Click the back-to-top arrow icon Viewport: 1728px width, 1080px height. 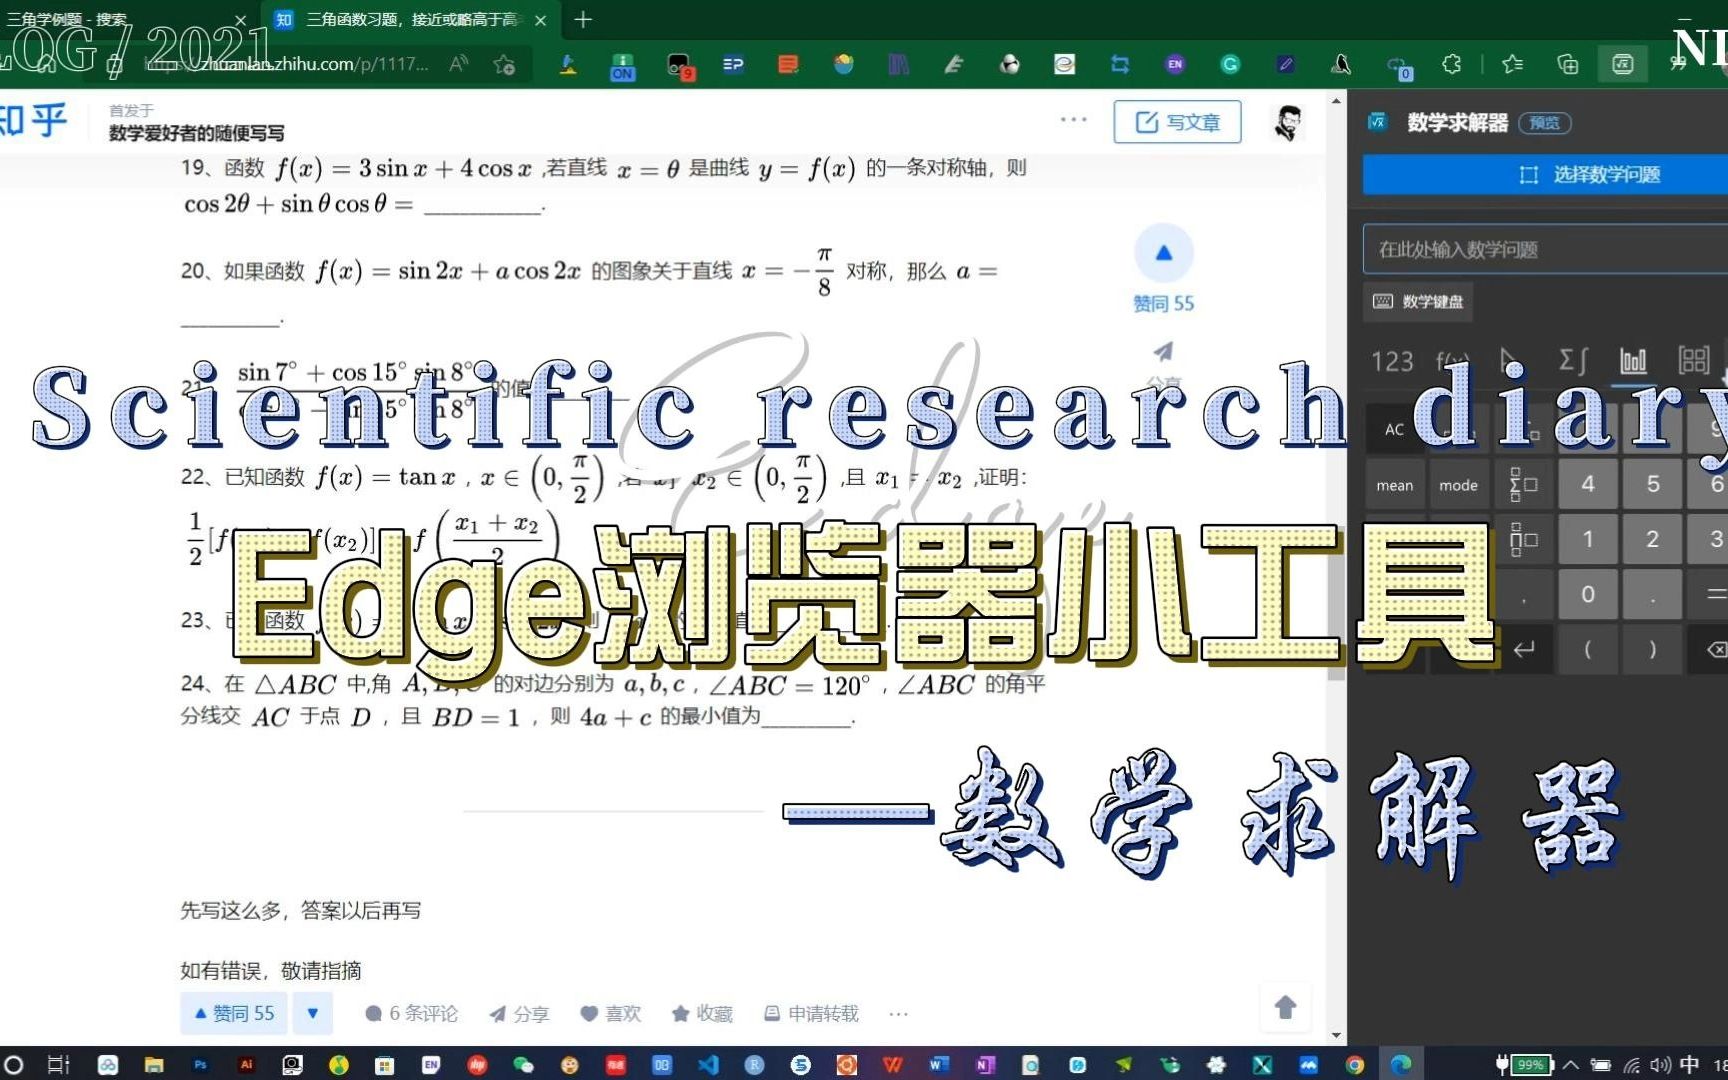1285,1007
